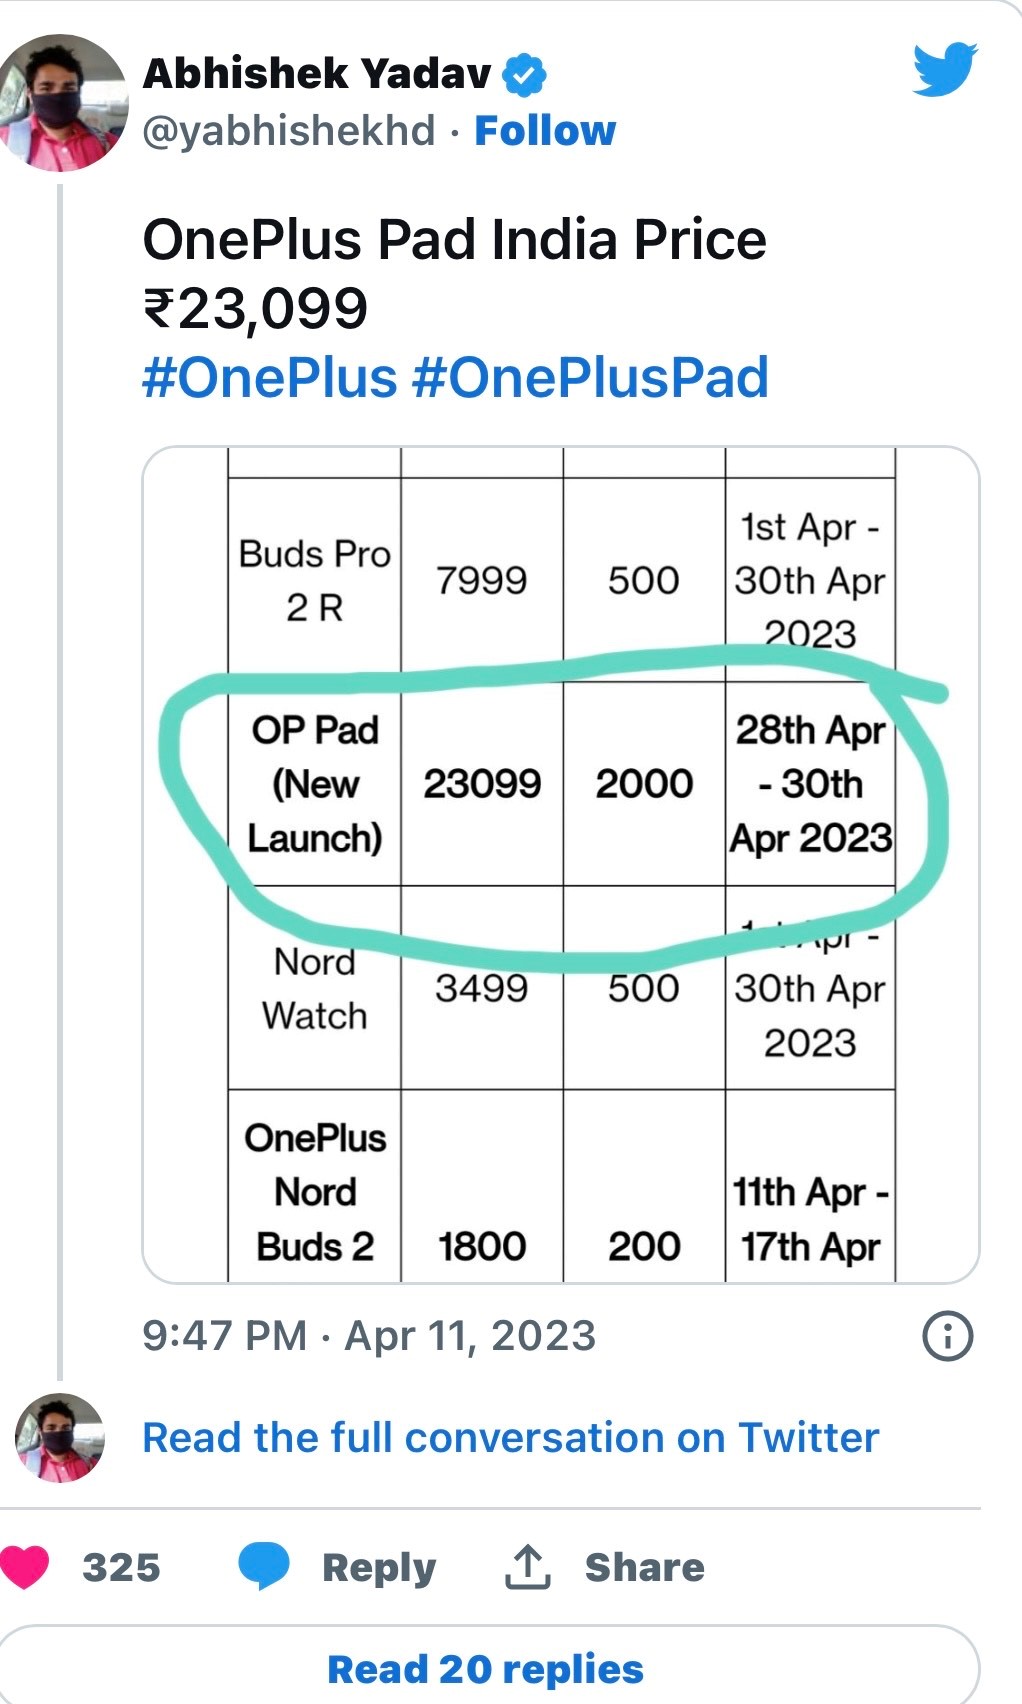
Task: Open Abhishek Yadav's top profile picture
Action: (62, 103)
